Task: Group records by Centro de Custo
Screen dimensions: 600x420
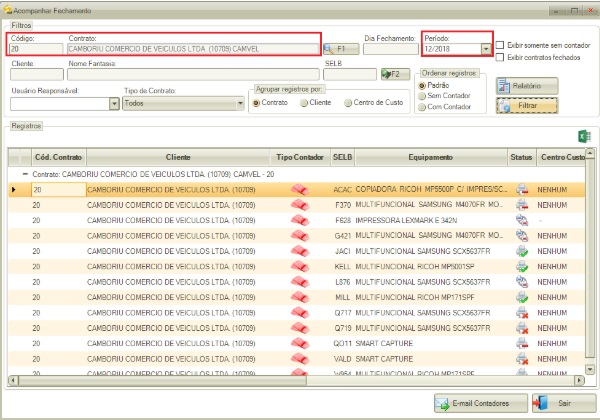Action: point(348,103)
